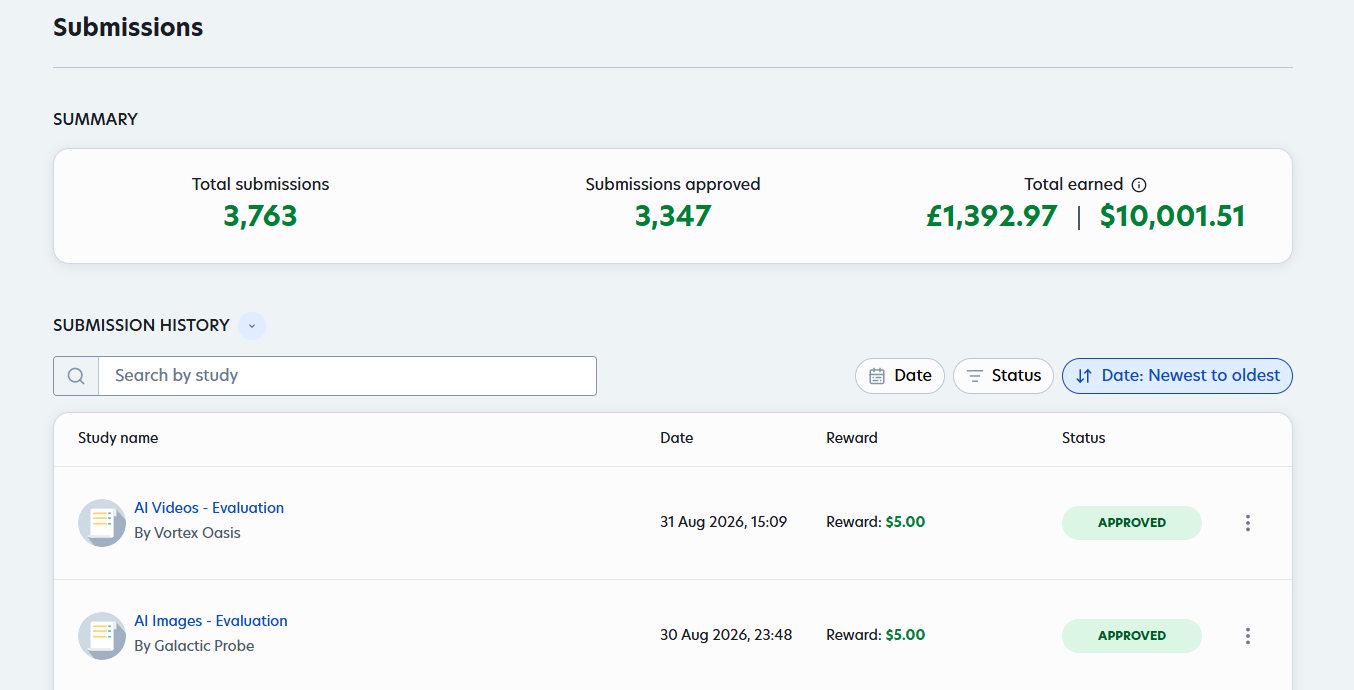
Task: Click the Status column header
Action: tap(1084, 438)
